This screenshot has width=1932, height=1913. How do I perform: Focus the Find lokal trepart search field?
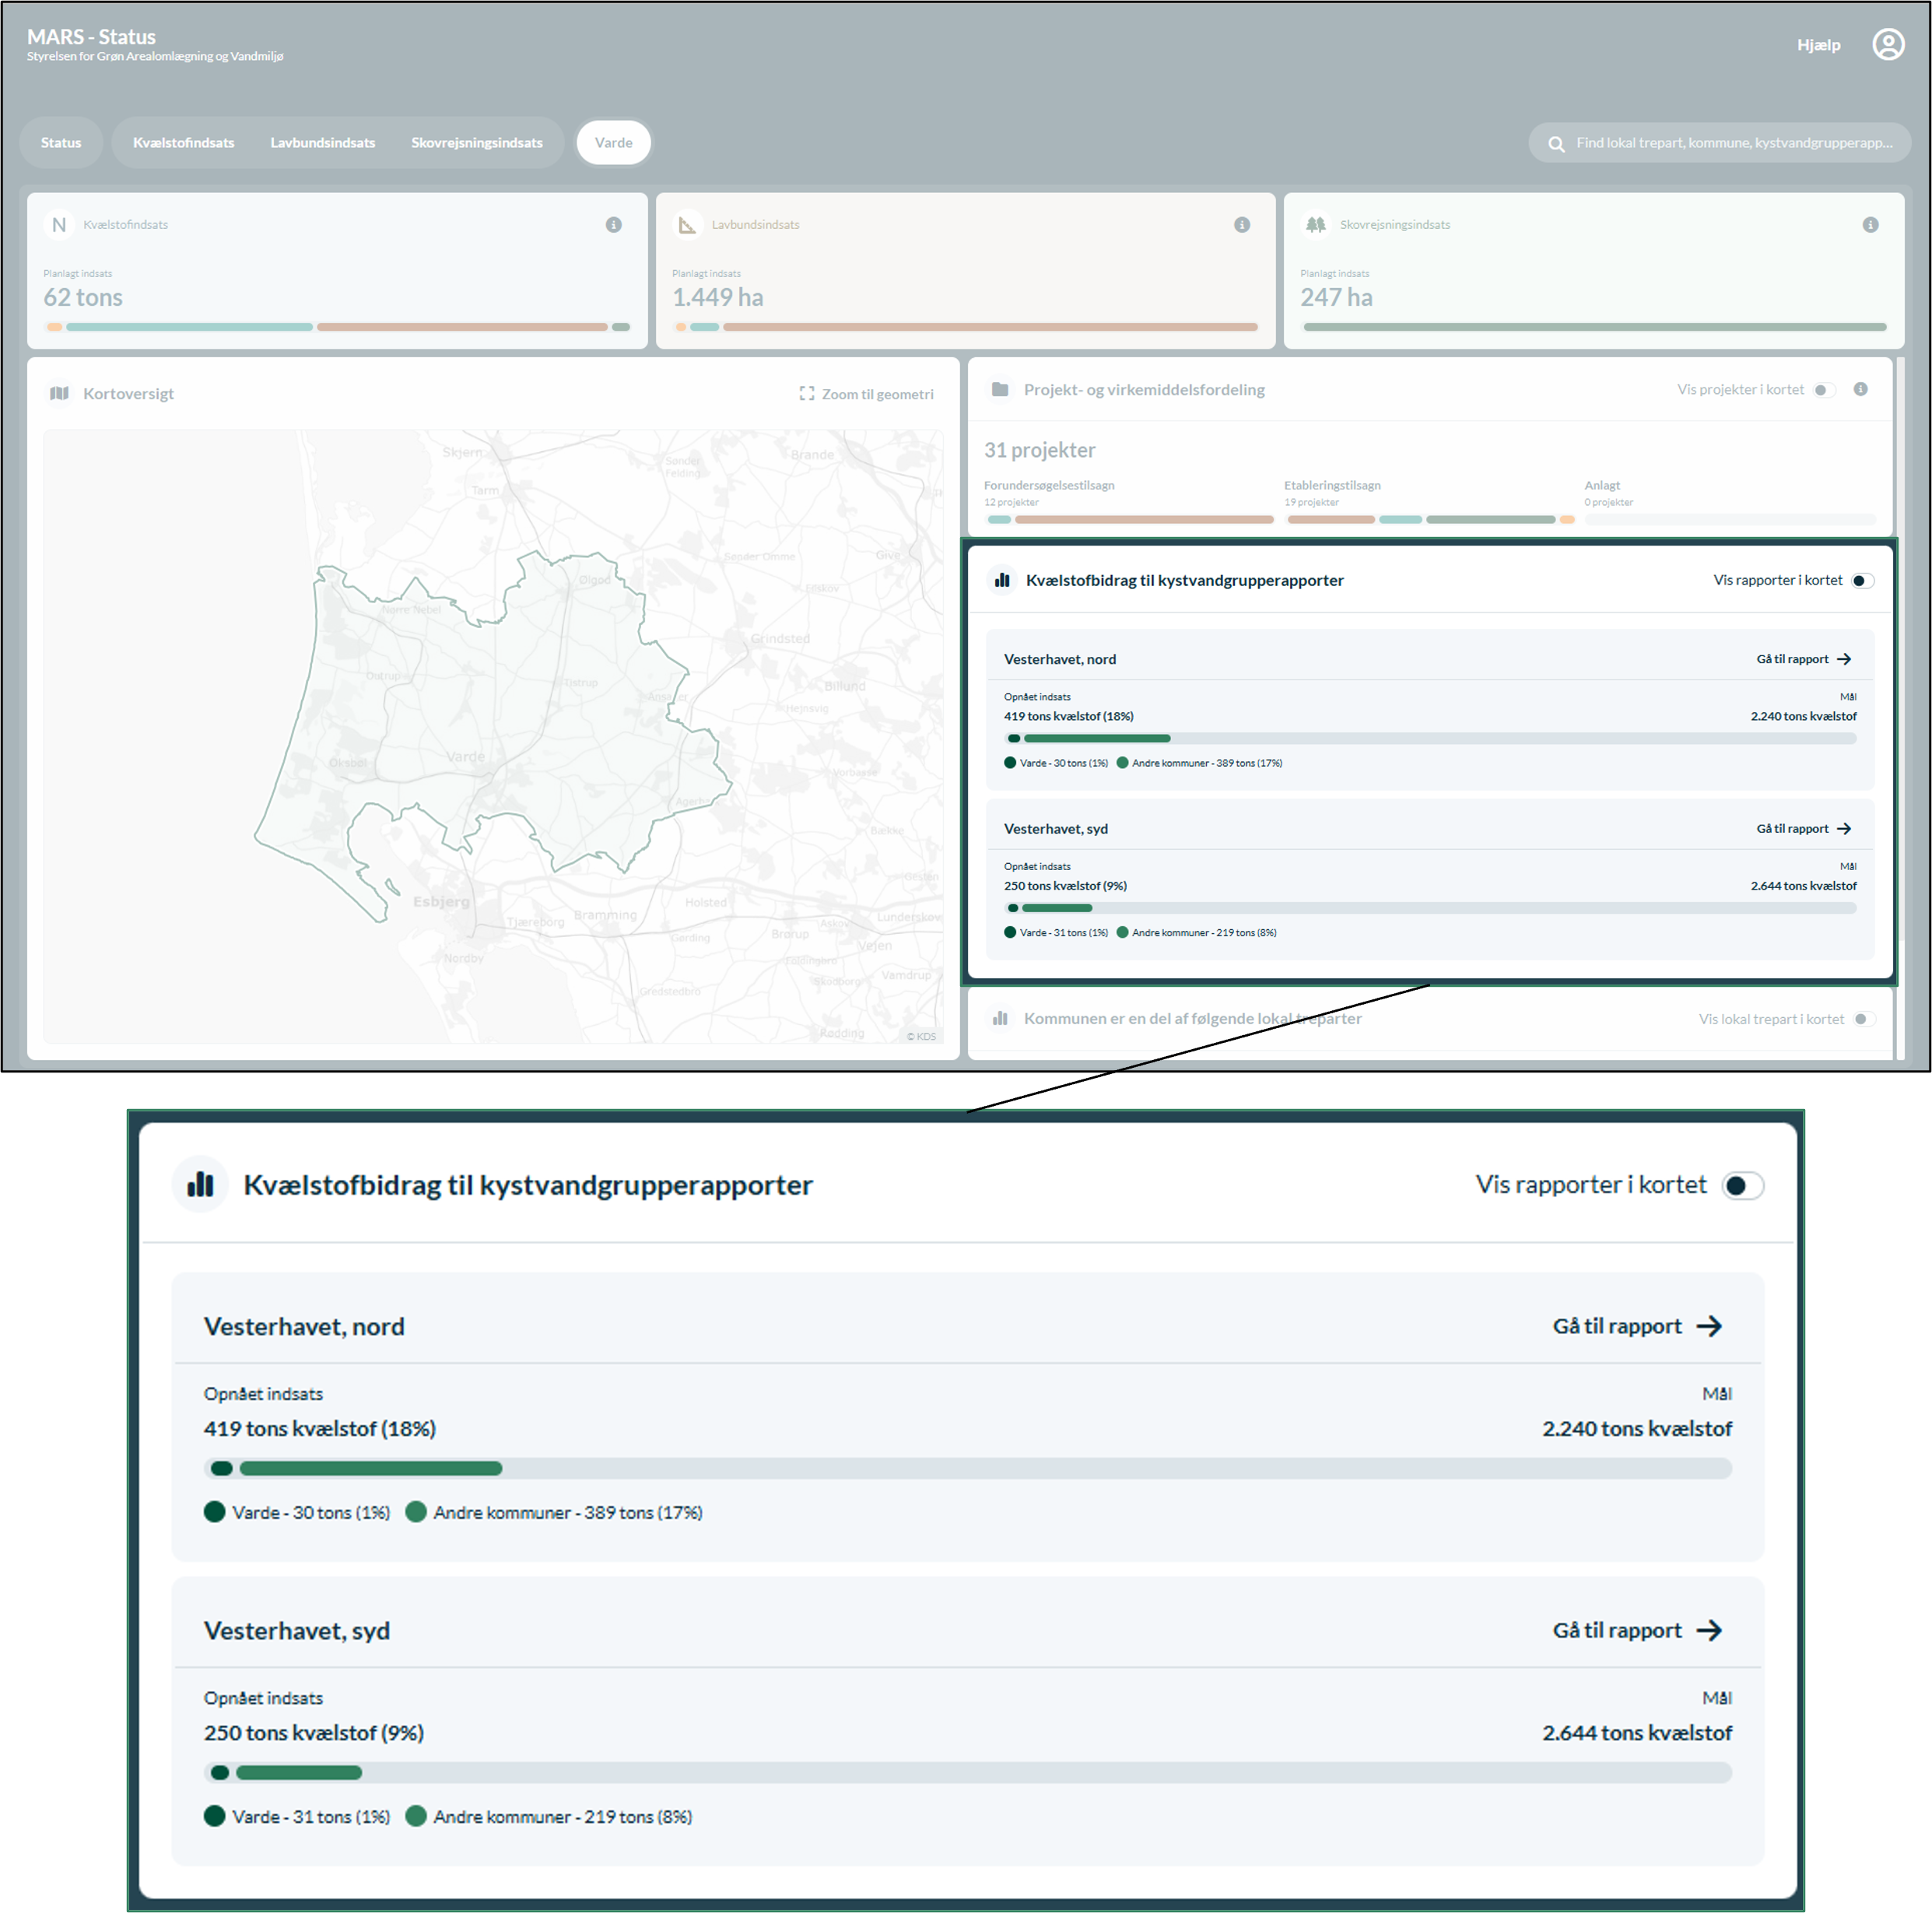point(1719,143)
